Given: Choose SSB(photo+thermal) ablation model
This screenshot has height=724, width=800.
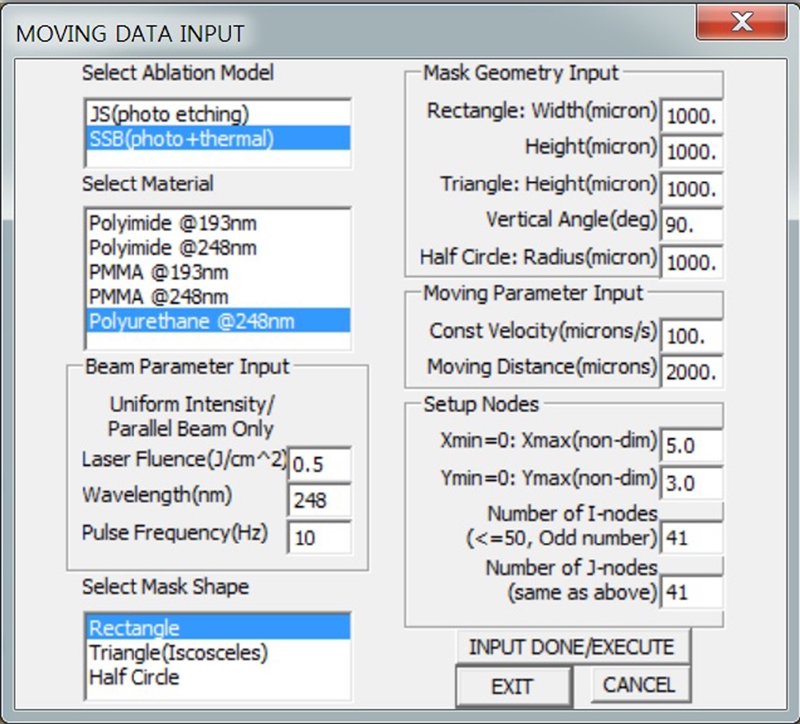Looking at the screenshot, I should (180, 138).
